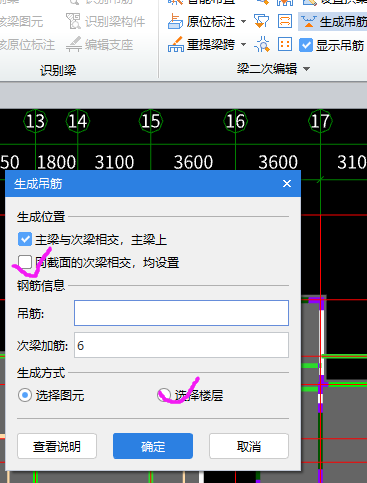The image size is (367, 483).
Task: Expand the 重提梁跨 dropdown arrow
Action: click(x=243, y=44)
